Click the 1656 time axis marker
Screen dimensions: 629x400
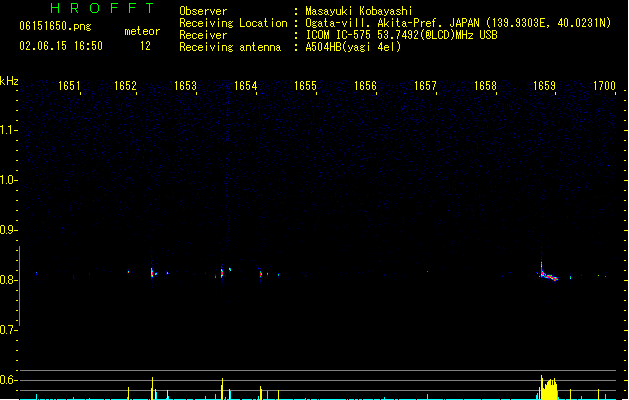pyautogui.click(x=365, y=86)
